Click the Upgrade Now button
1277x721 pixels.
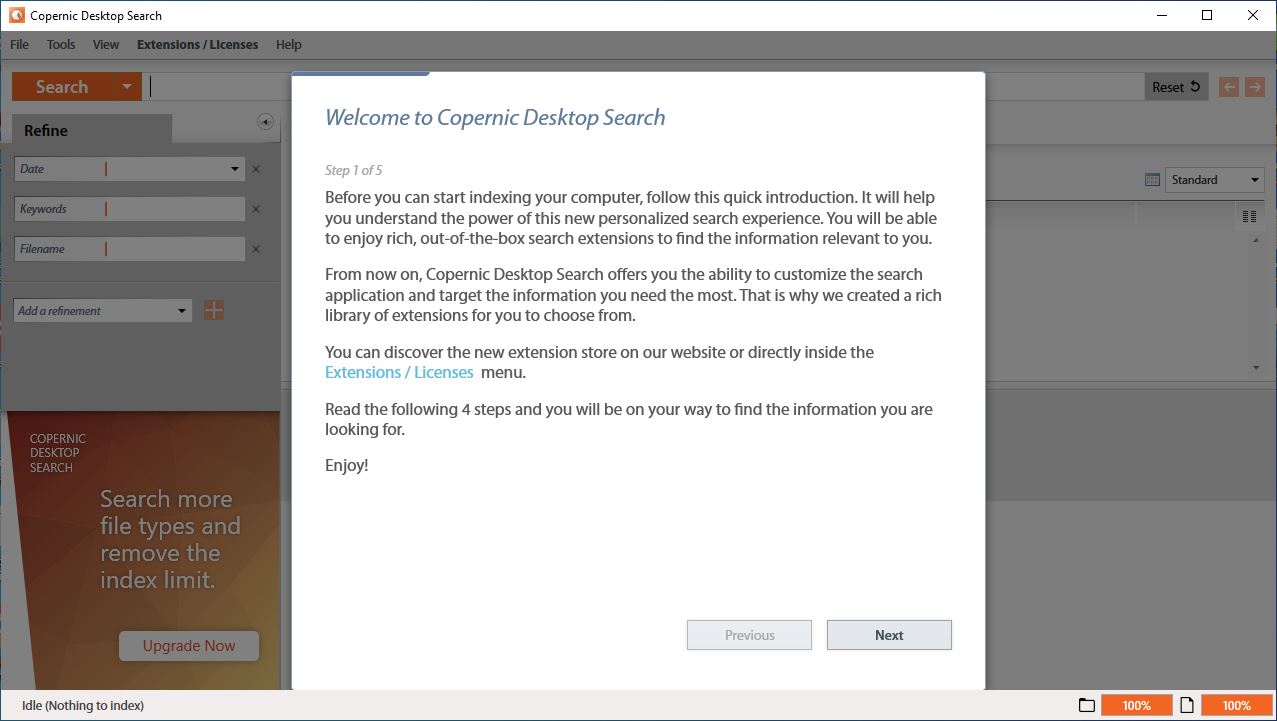tap(189, 646)
